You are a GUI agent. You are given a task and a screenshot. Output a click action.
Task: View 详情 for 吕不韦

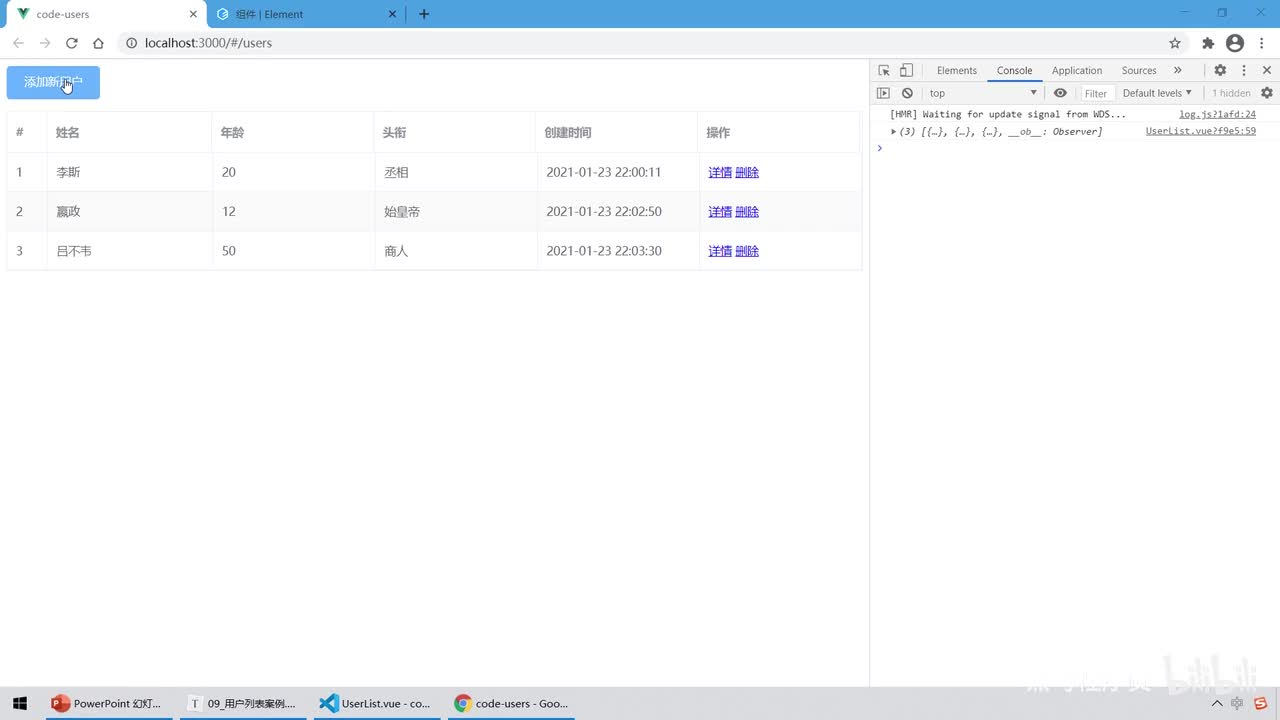coord(720,251)
